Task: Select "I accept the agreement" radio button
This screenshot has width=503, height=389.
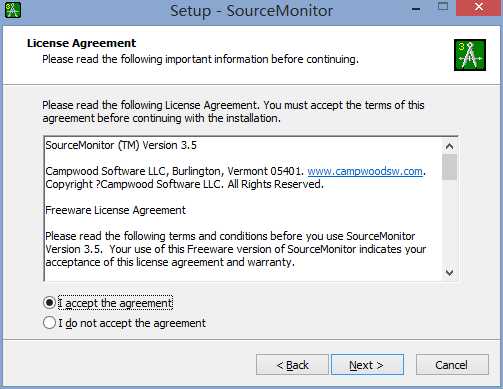Action: tap(49, 303)
